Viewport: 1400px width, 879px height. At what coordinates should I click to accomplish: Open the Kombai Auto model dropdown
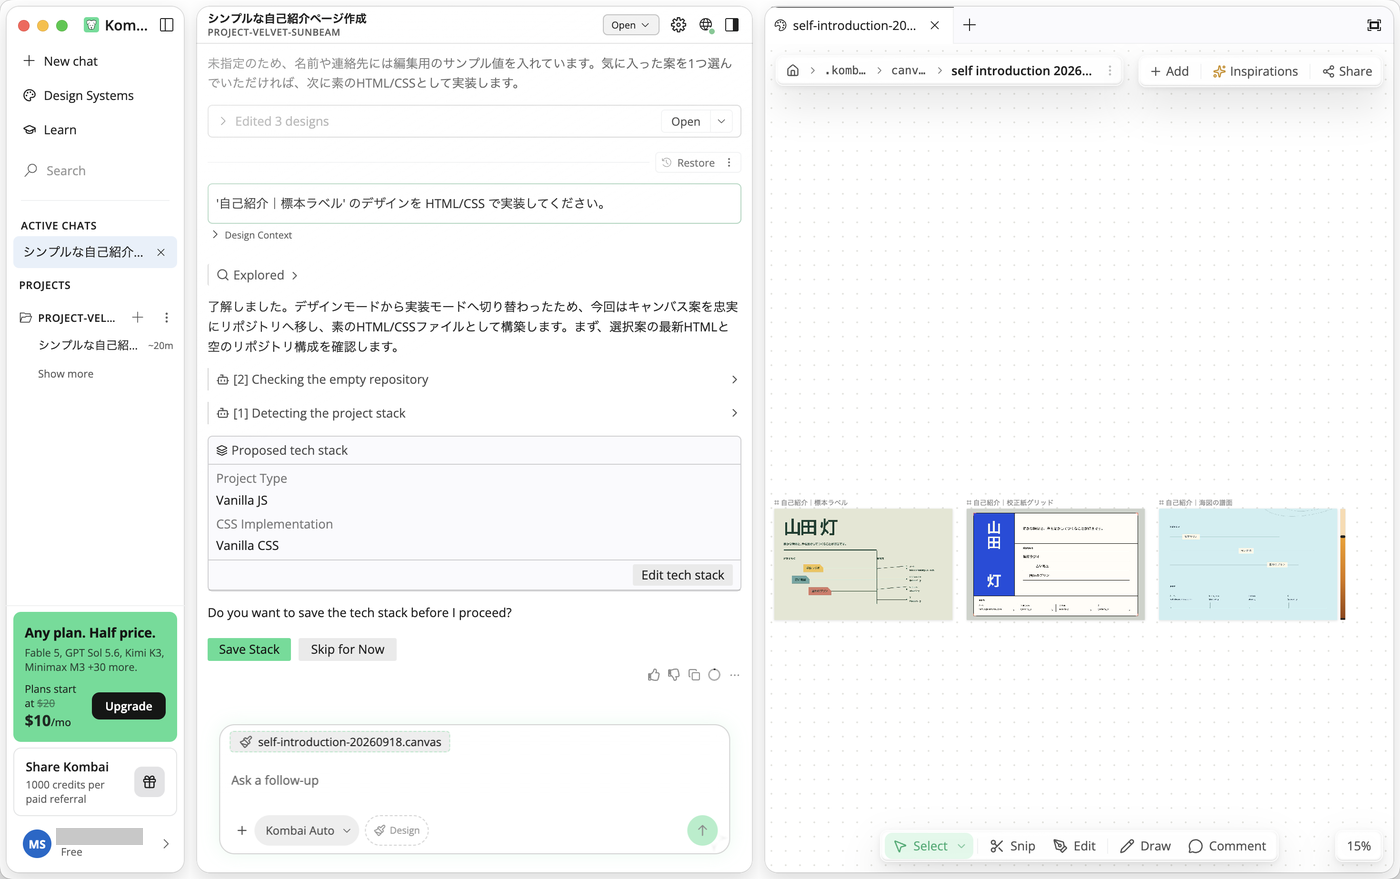pyautogui.click(x=307, y=830)
